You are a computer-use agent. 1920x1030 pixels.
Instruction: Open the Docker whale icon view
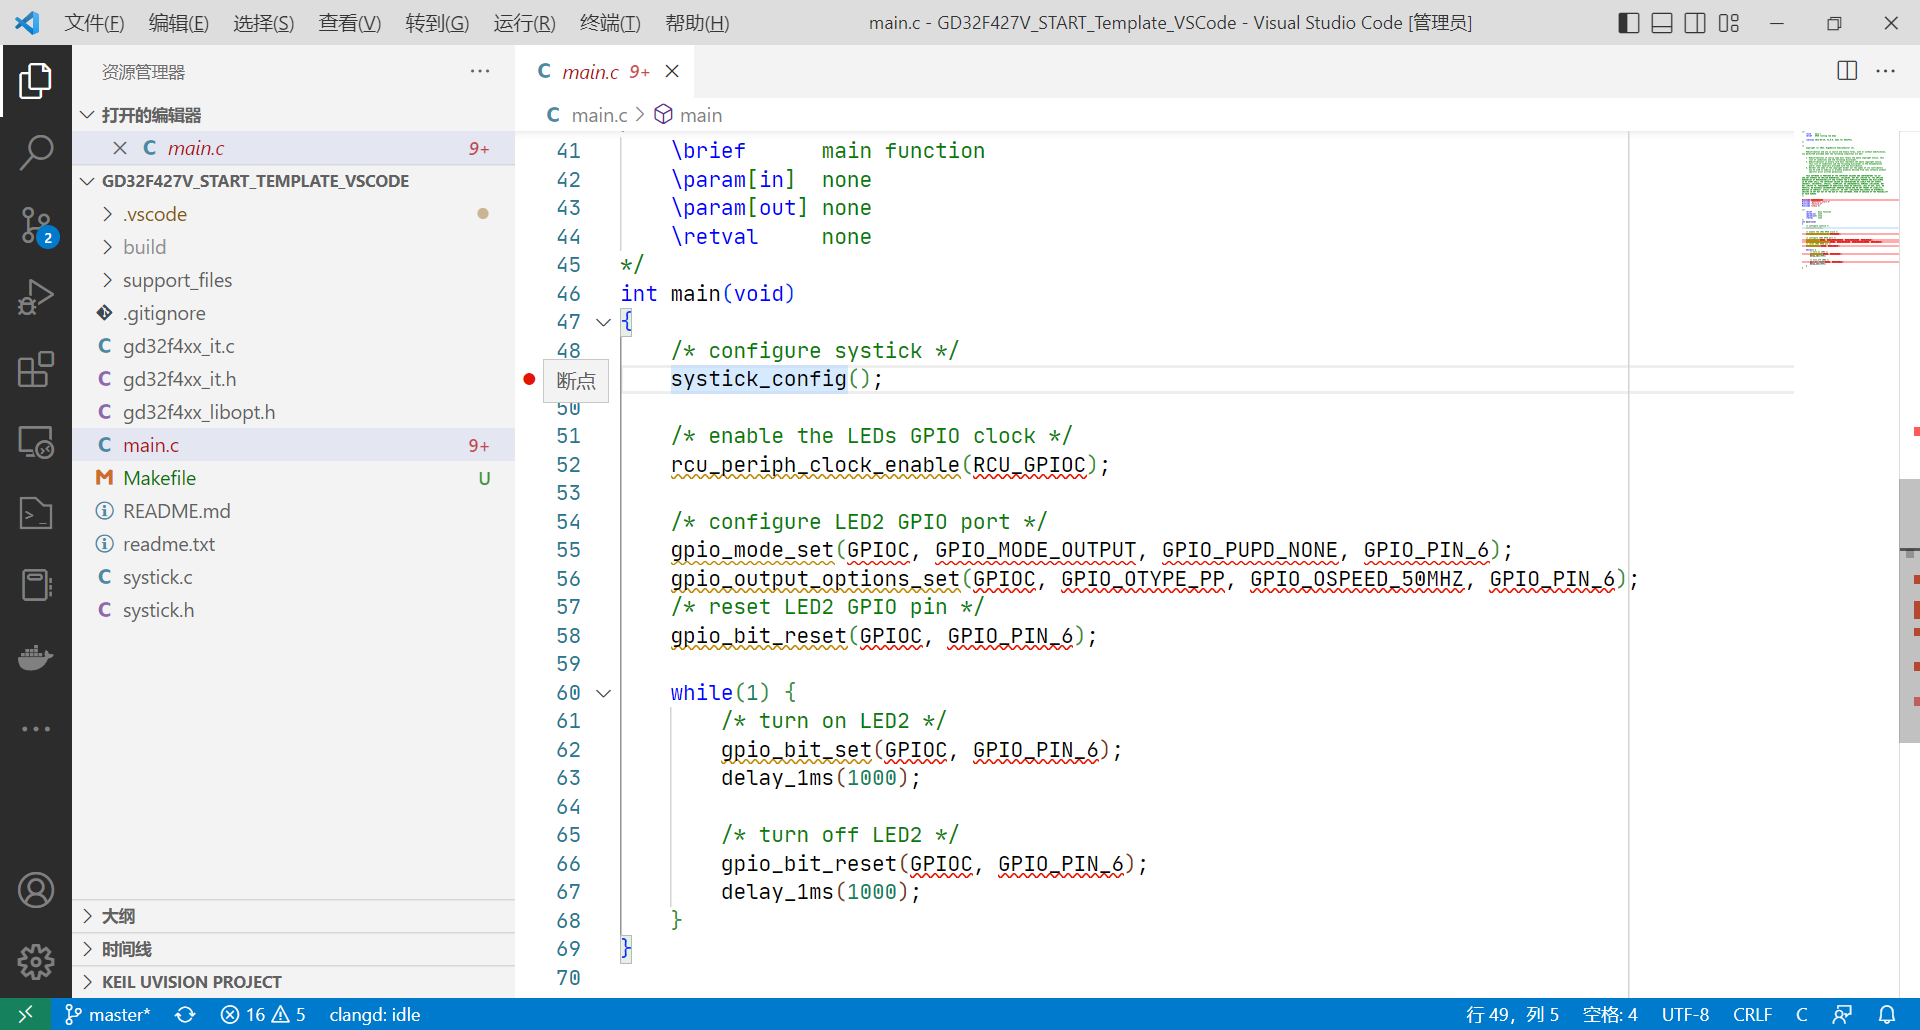(36, 657)
